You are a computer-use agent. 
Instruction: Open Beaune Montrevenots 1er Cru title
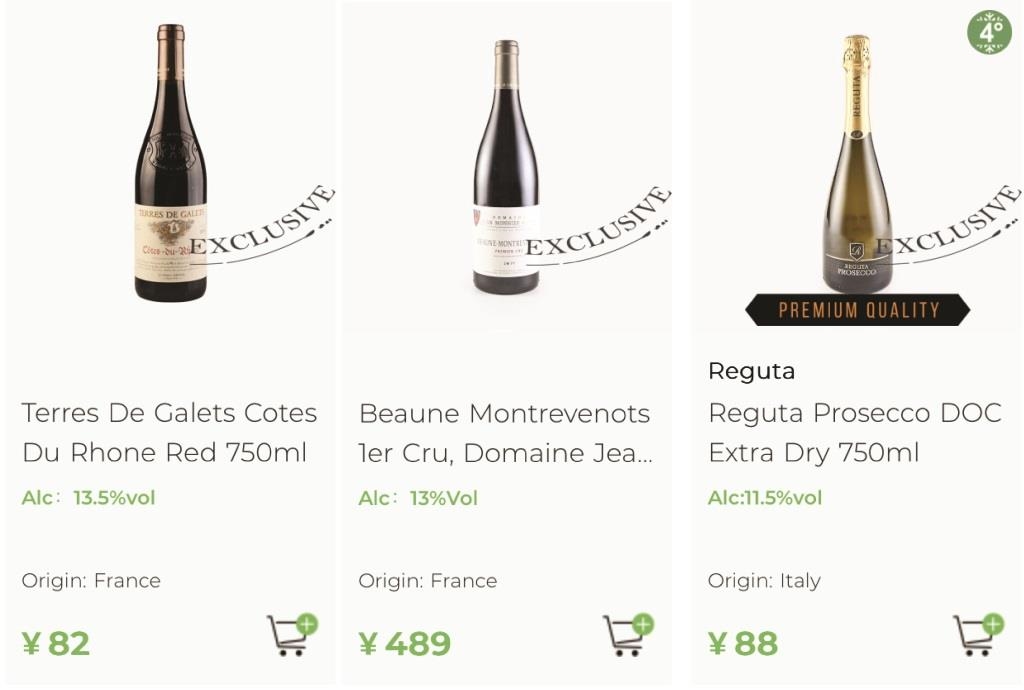(505, 433)
